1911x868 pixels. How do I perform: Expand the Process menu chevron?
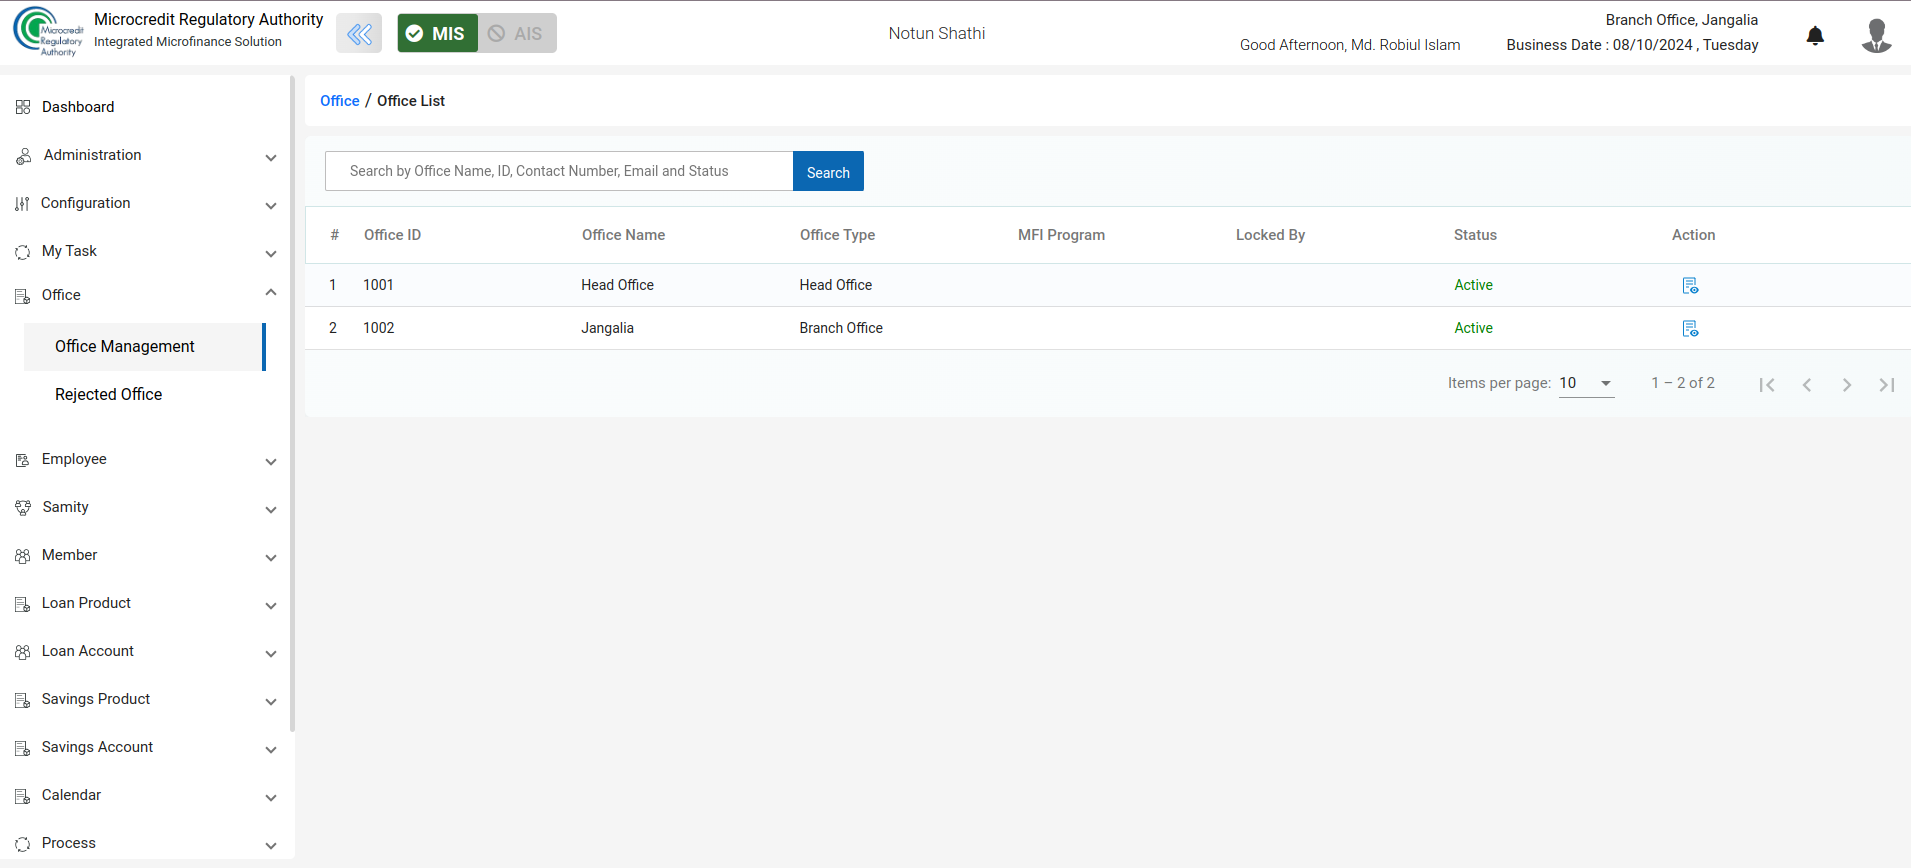point(271,846)
